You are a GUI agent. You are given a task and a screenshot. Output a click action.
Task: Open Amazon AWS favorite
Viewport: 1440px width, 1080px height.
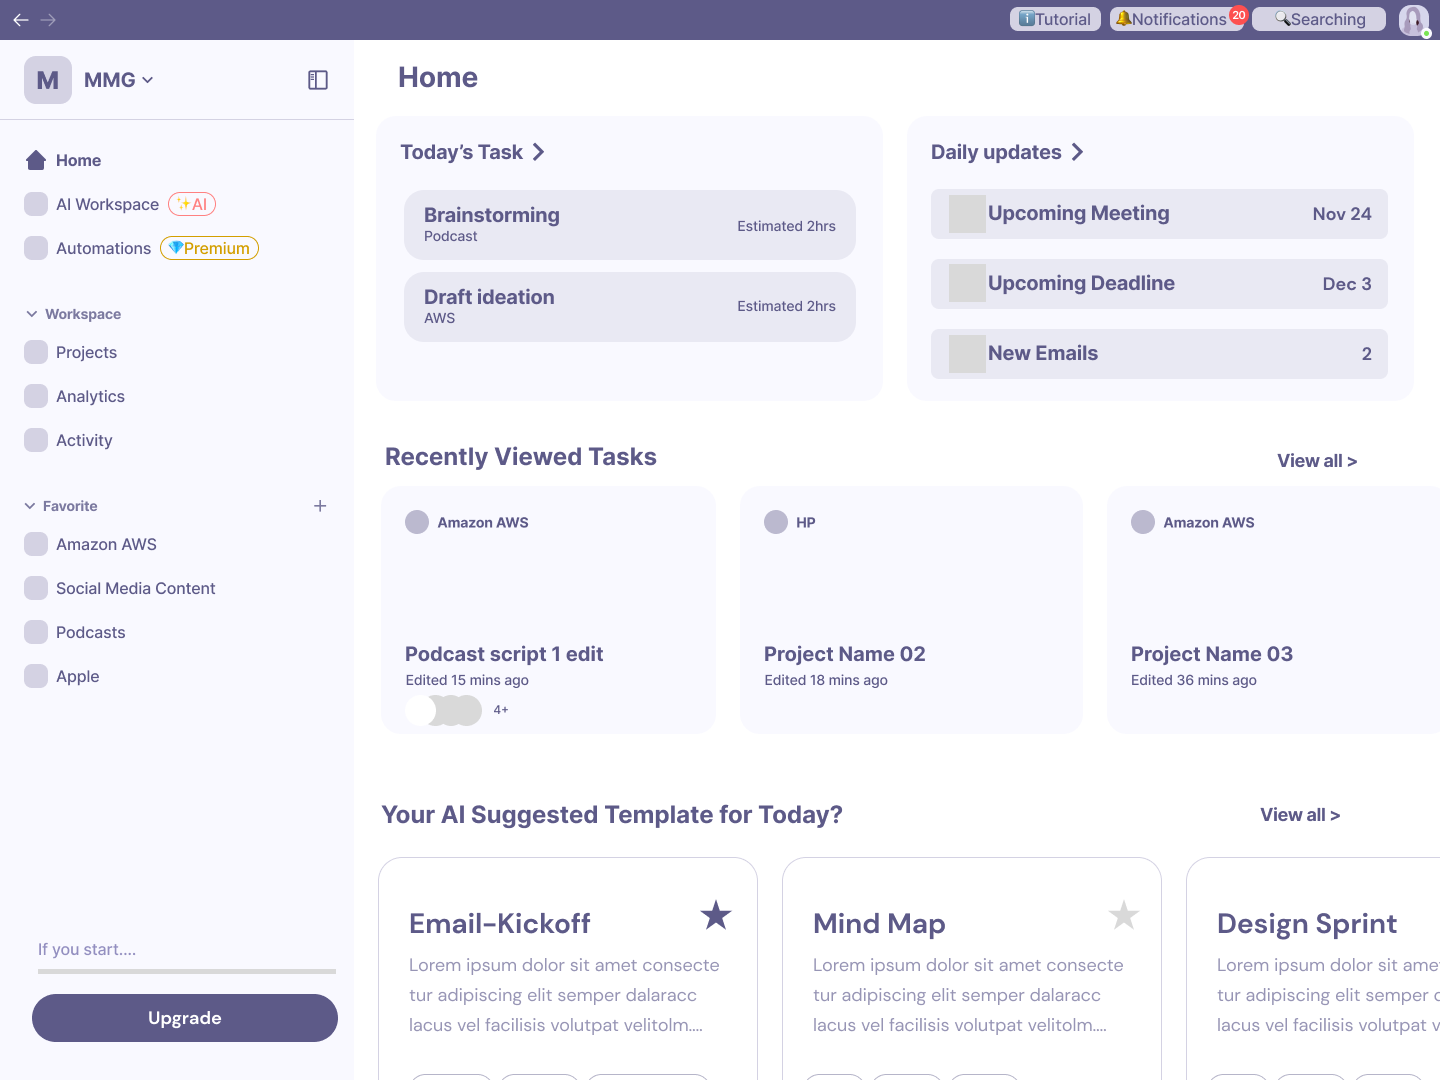click(90, 544)
